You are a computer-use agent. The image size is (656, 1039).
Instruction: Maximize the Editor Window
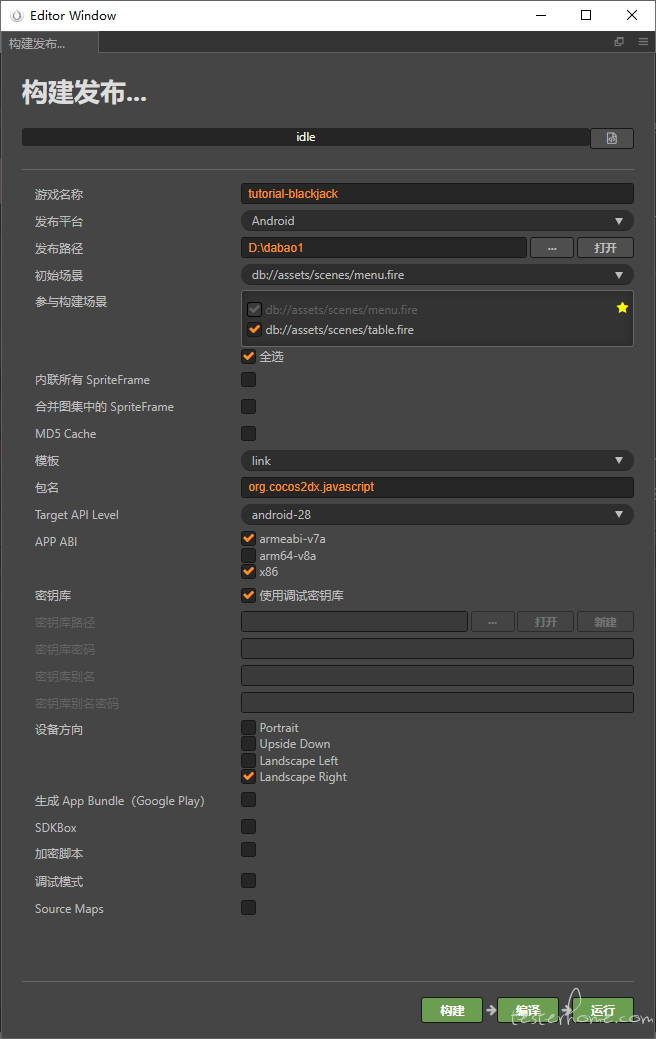(586, 15)
